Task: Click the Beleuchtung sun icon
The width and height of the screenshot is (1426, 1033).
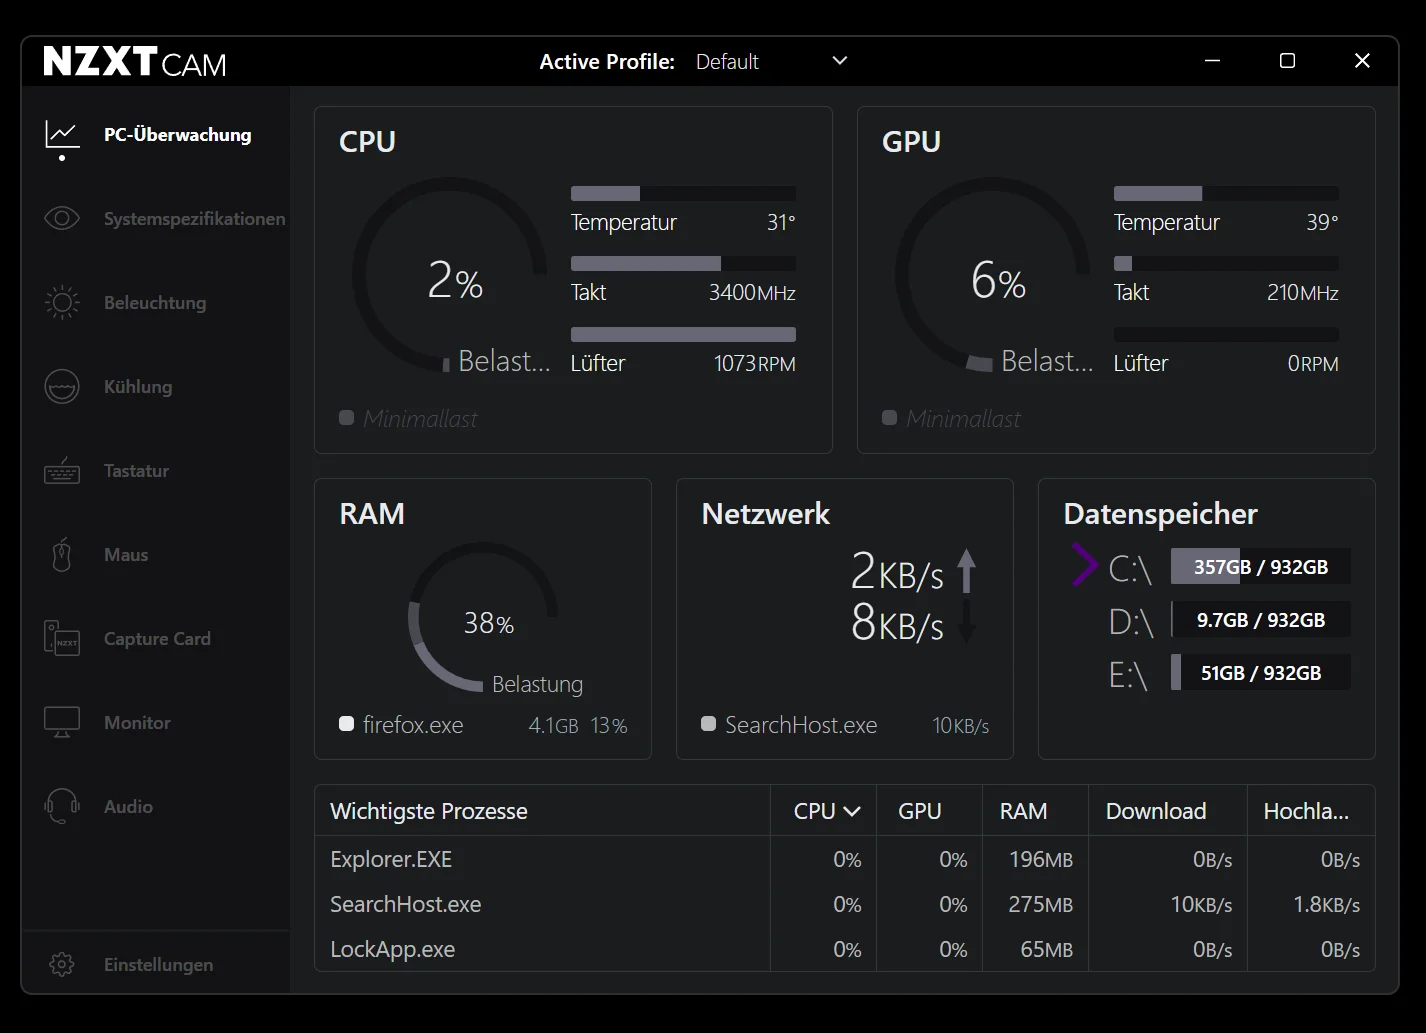Action: [62, 302]
